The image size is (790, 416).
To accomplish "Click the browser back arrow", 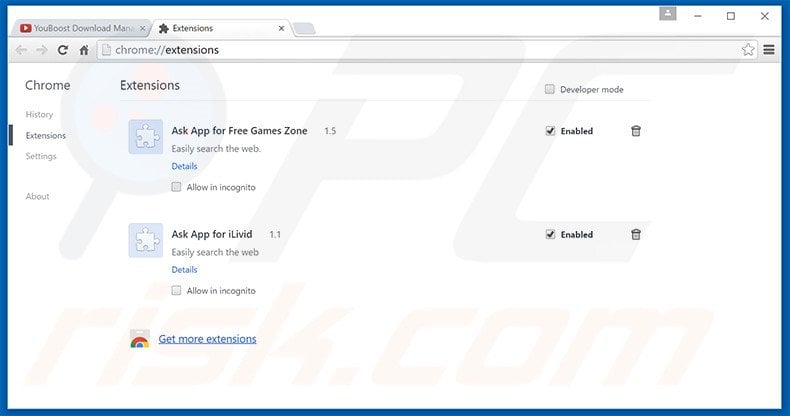I will tap(21, 50).
